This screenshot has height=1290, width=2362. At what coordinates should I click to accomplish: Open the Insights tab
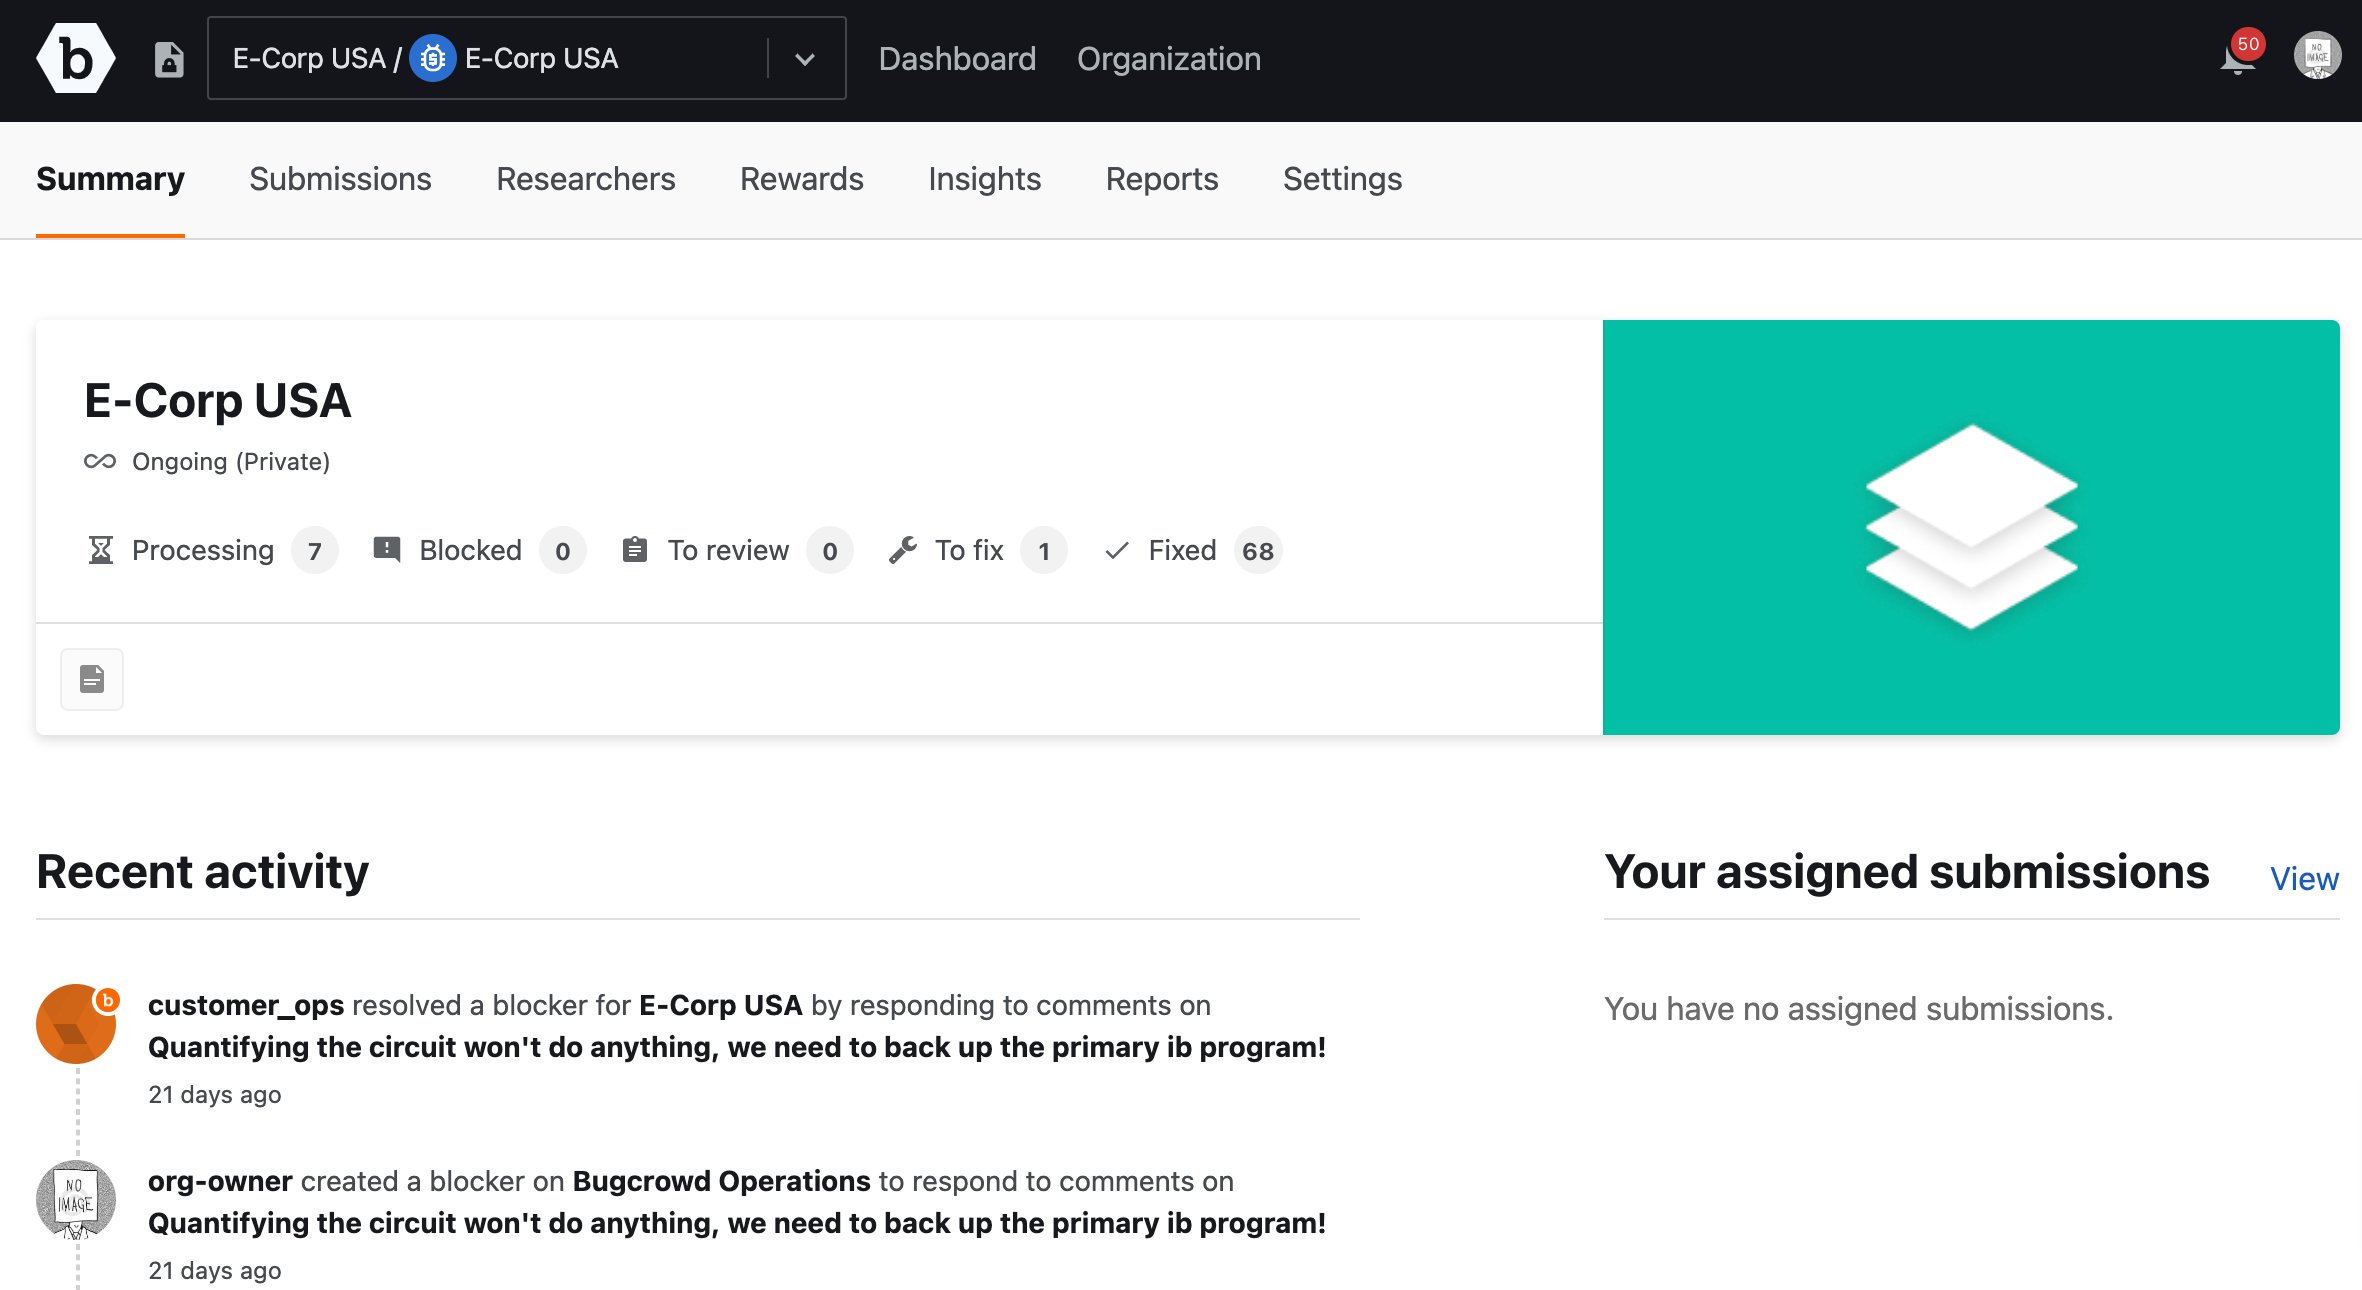click(984, 179)
